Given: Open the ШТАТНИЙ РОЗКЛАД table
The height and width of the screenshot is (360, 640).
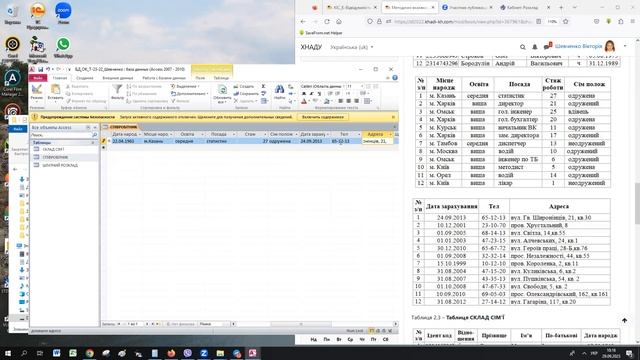Looking at the screenshot, I should tap(60, 165).
